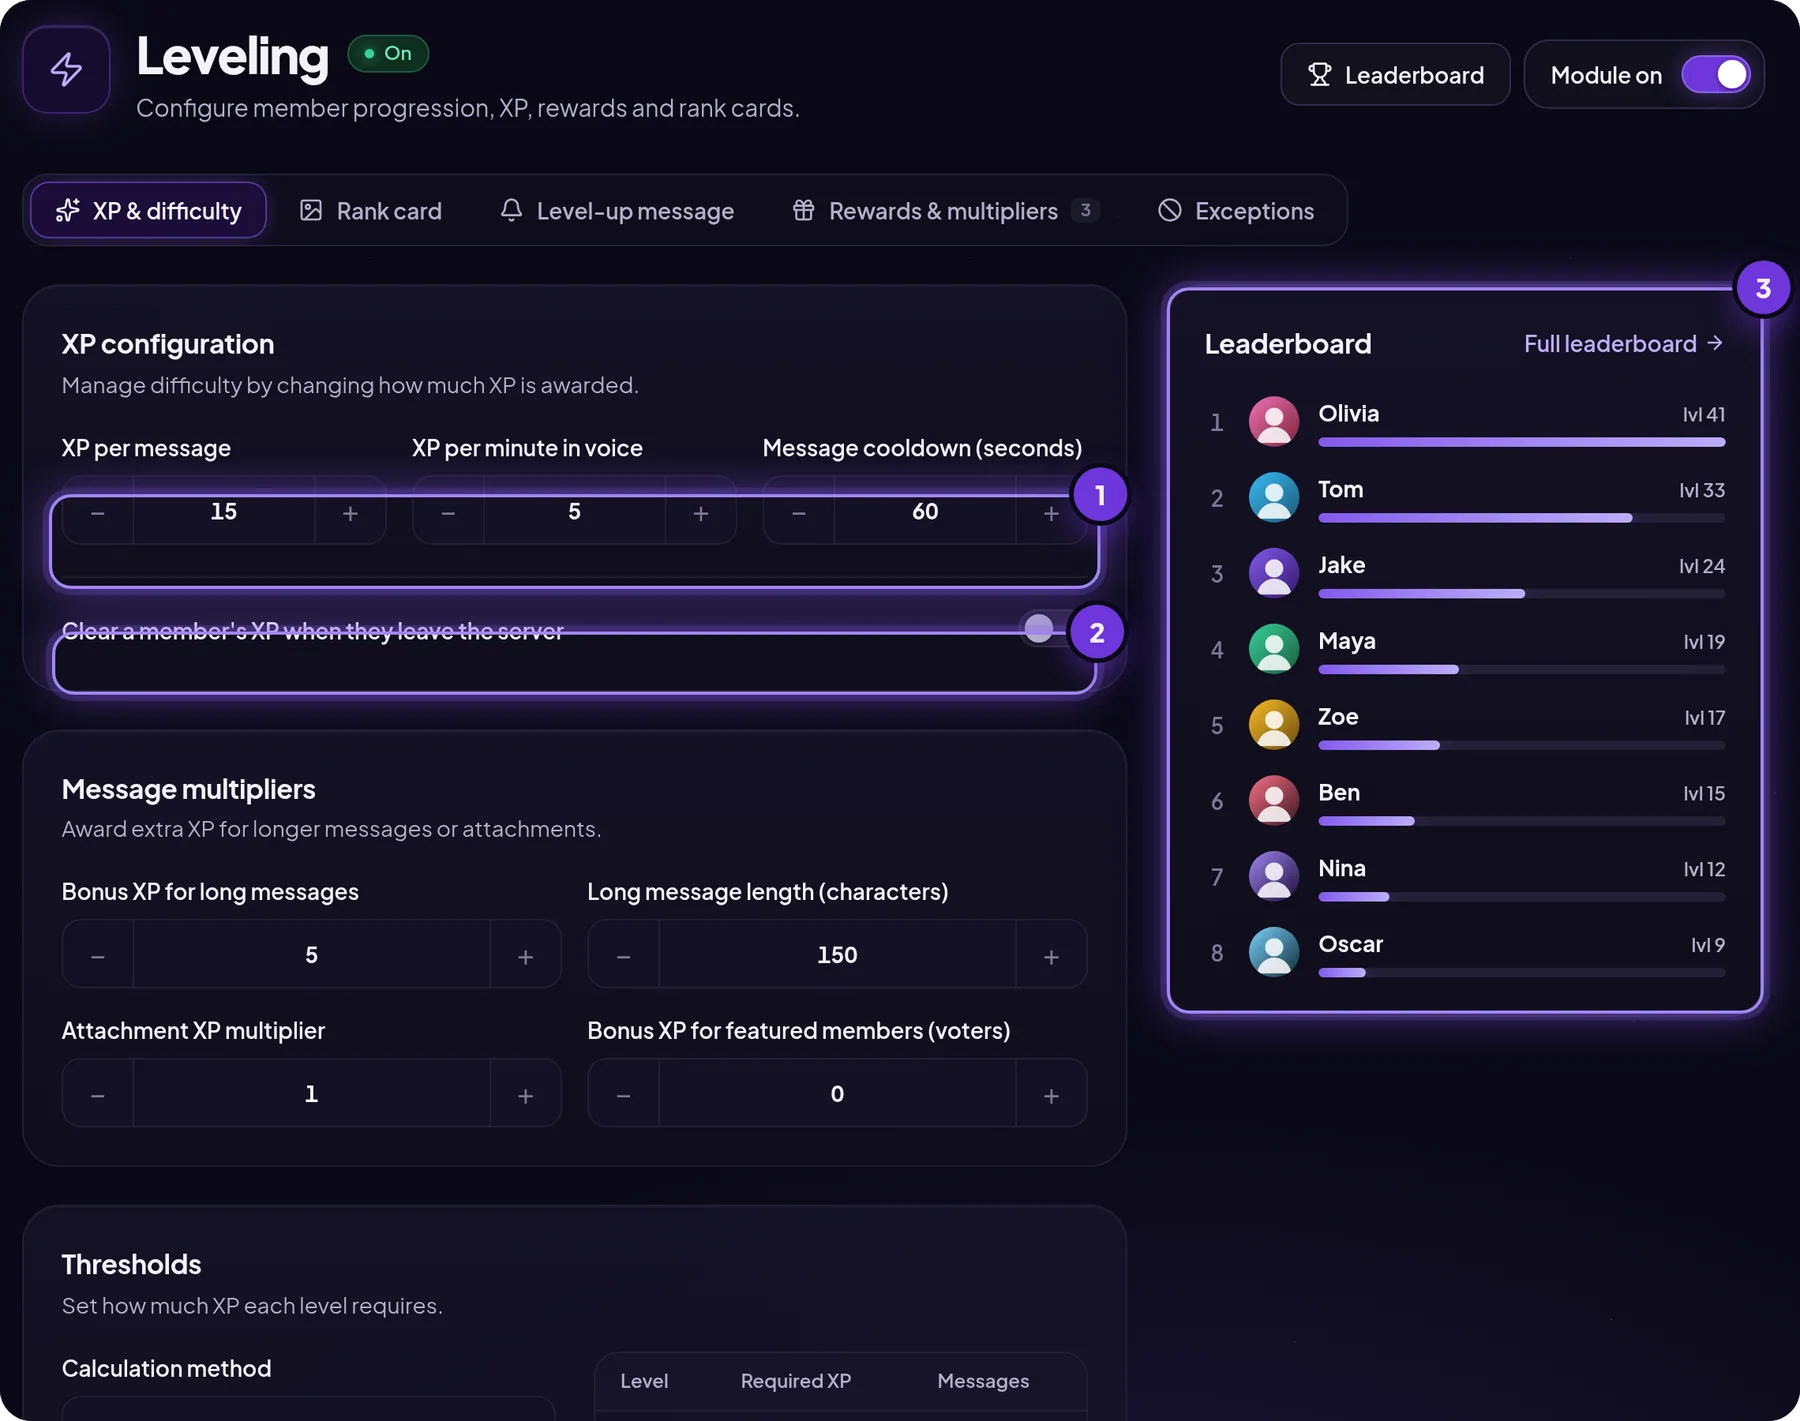The height and width of the screenshot is (1421, 1800).
Task: Switch to the XP & difficulty tab
Action: (x=148, y=211)
